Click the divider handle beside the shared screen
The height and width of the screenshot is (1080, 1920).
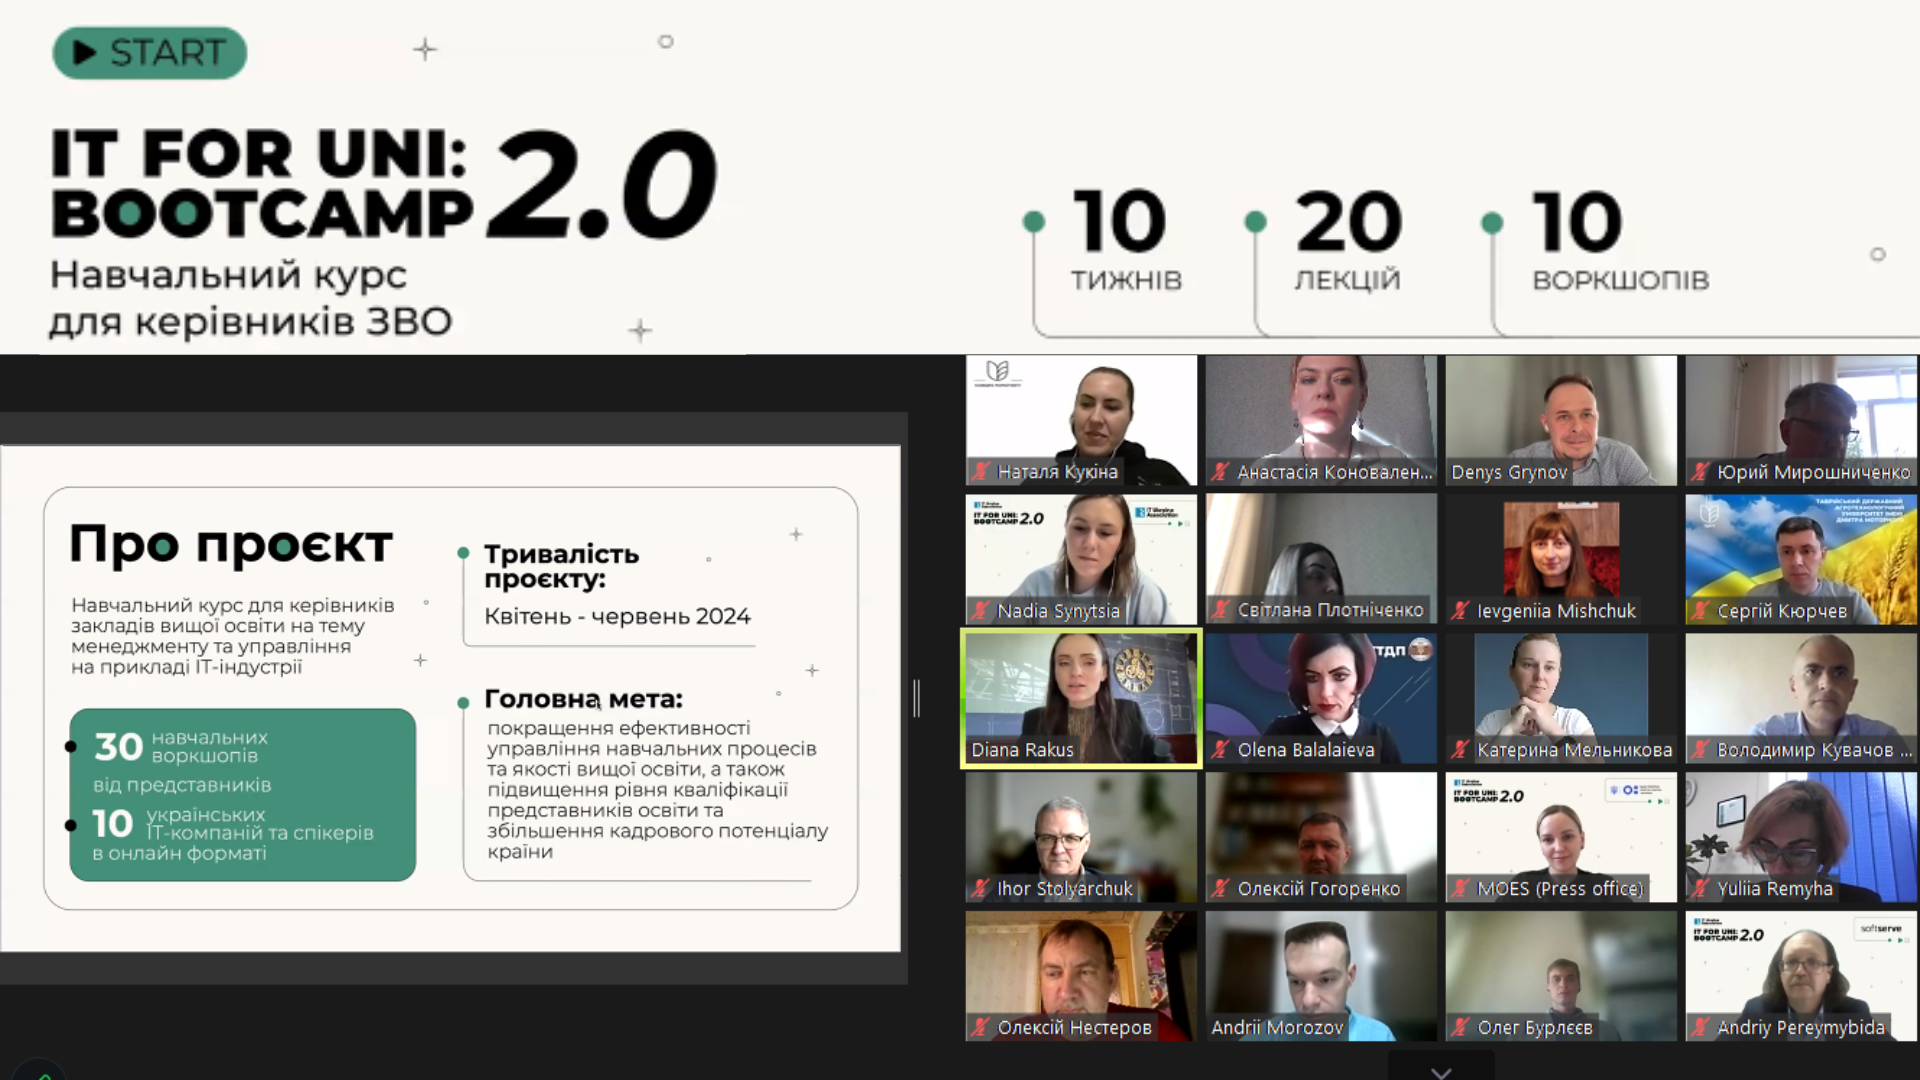[916, 698]
